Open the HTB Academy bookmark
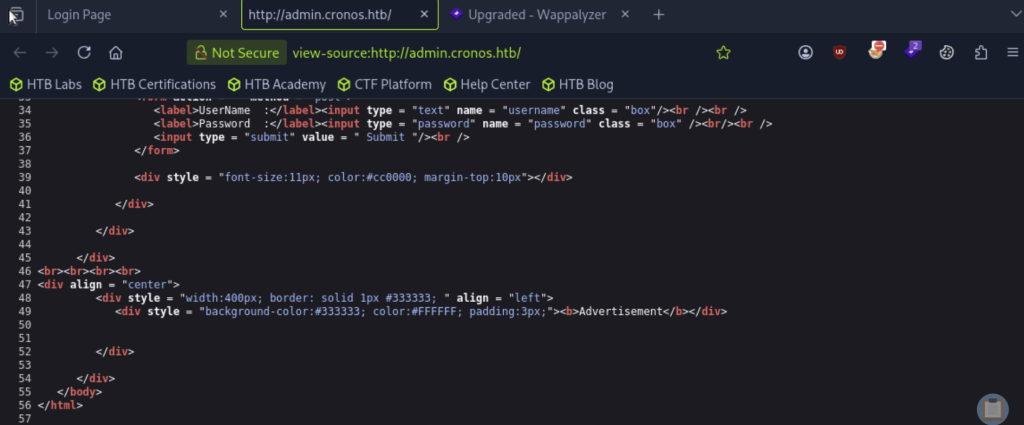The width and height of the screenshot is (1024, 425). click(277, 84)
